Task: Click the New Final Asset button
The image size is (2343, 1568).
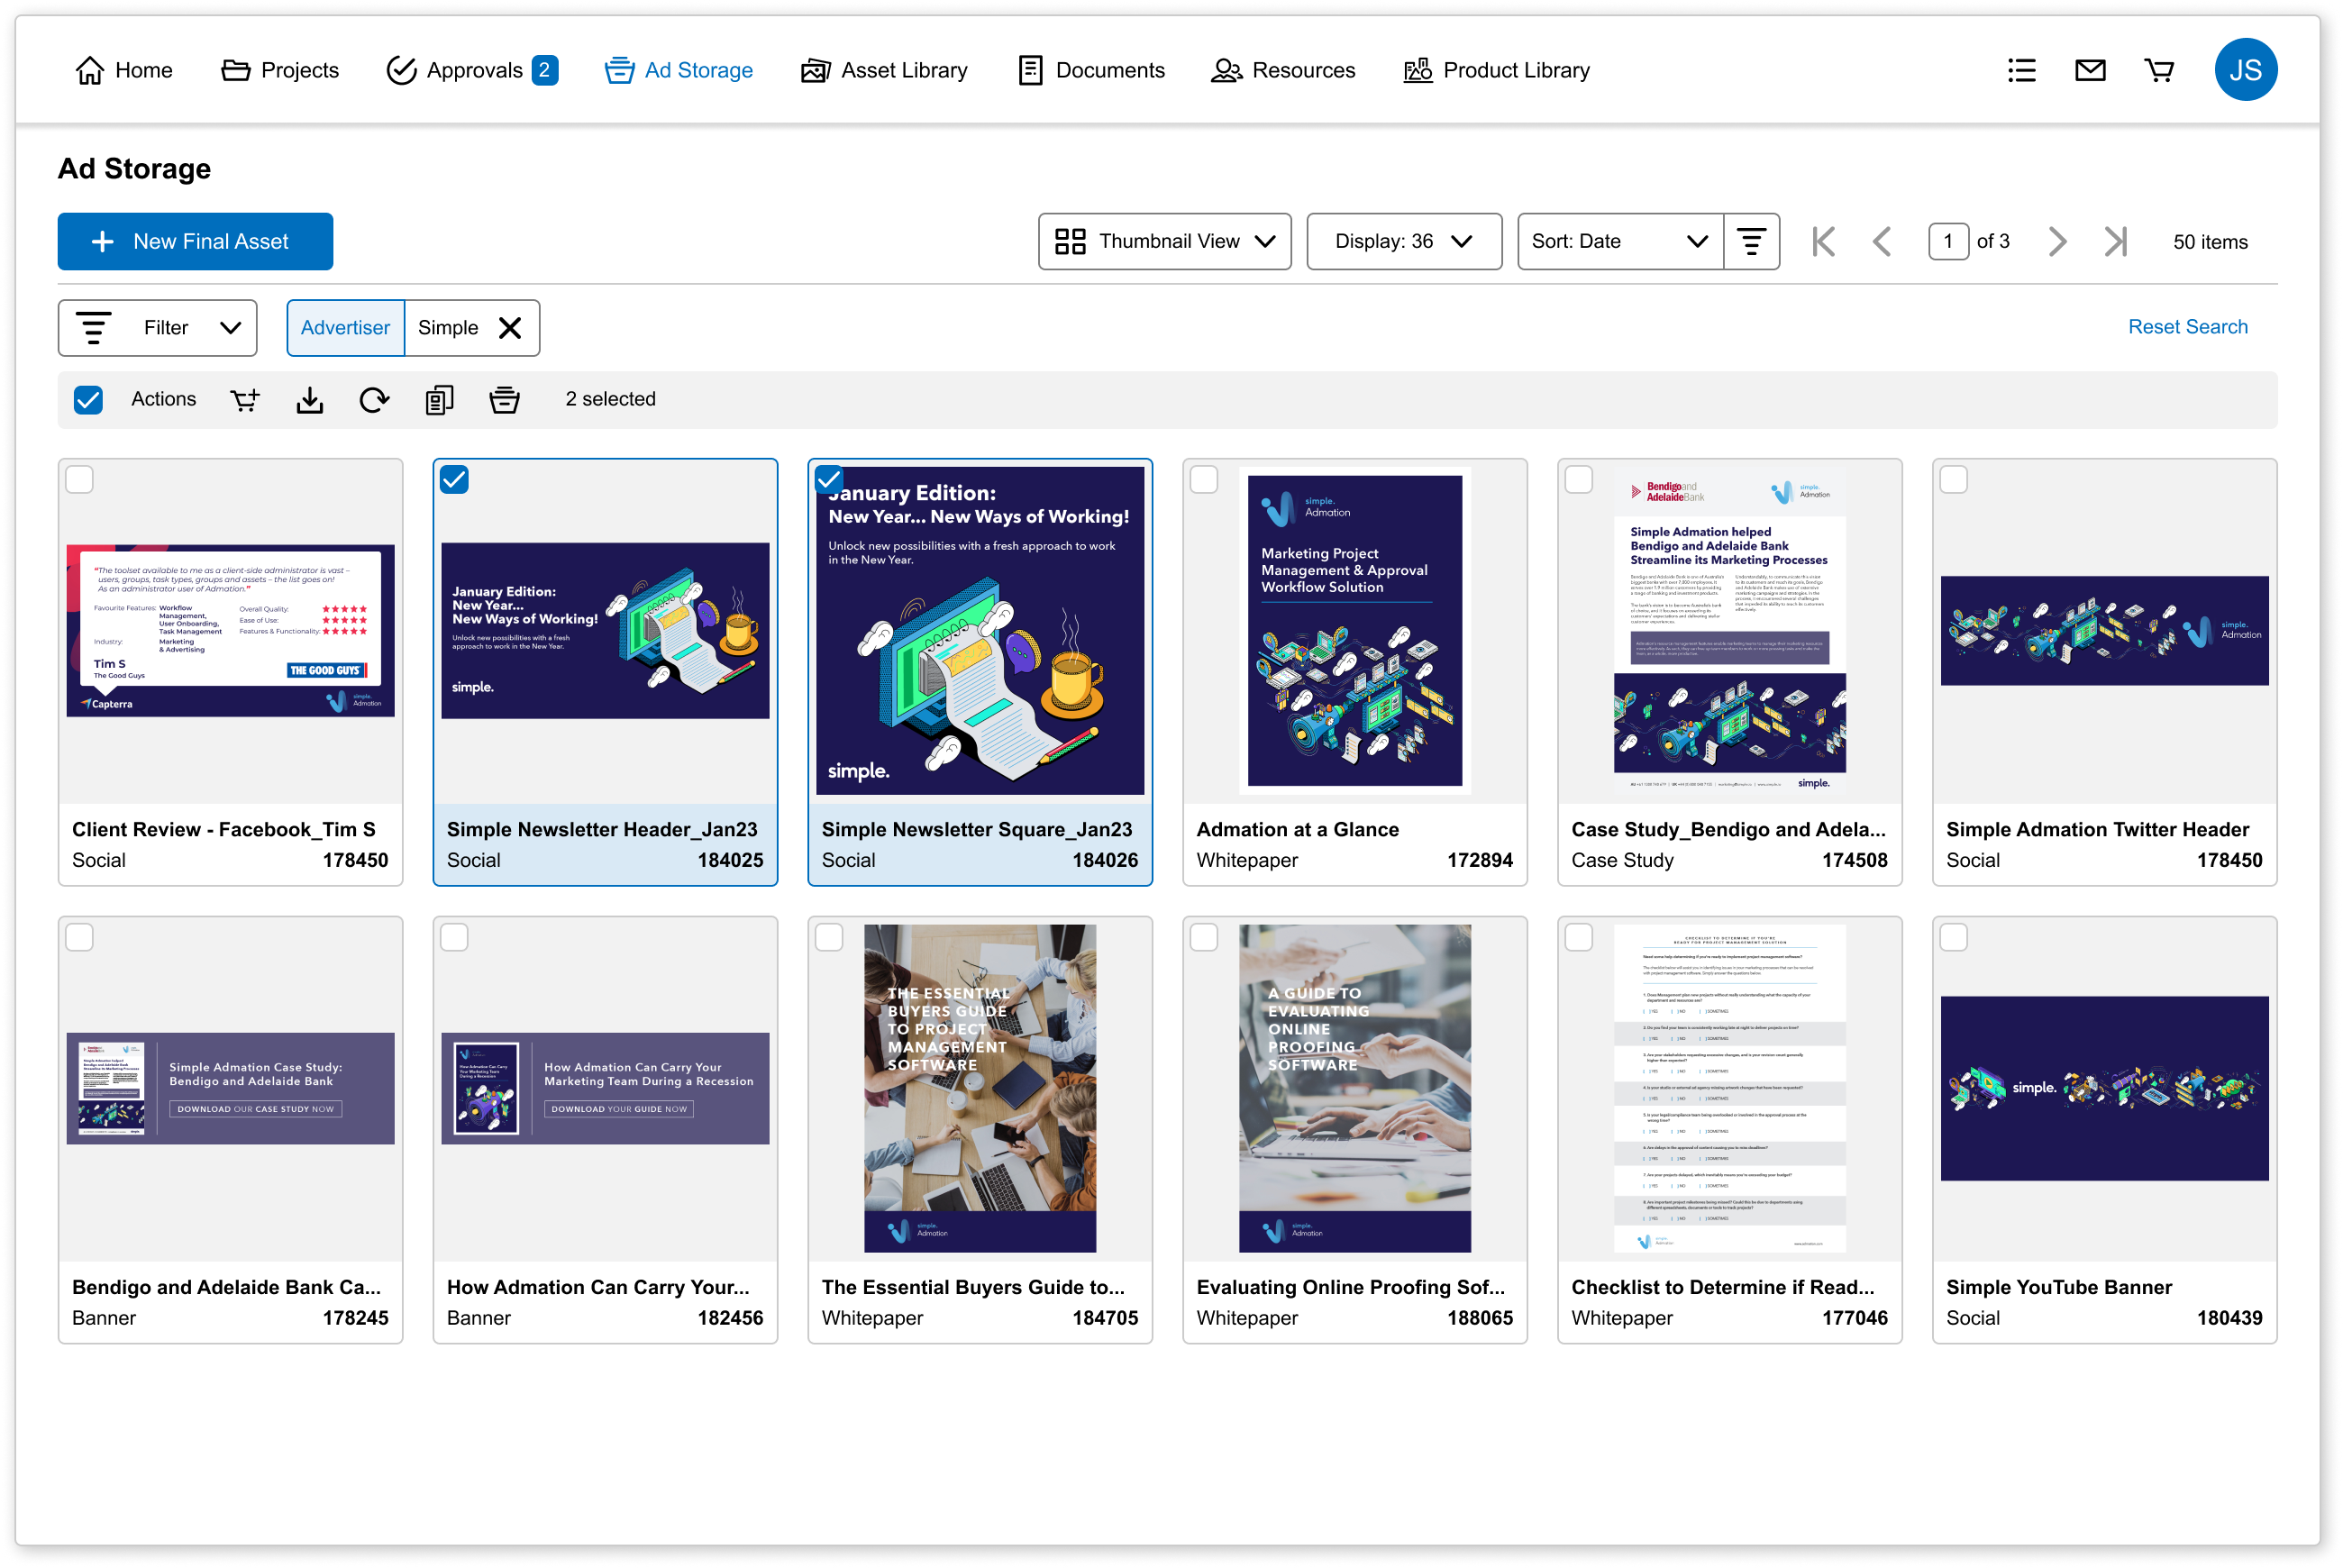Action: (195, 241)
